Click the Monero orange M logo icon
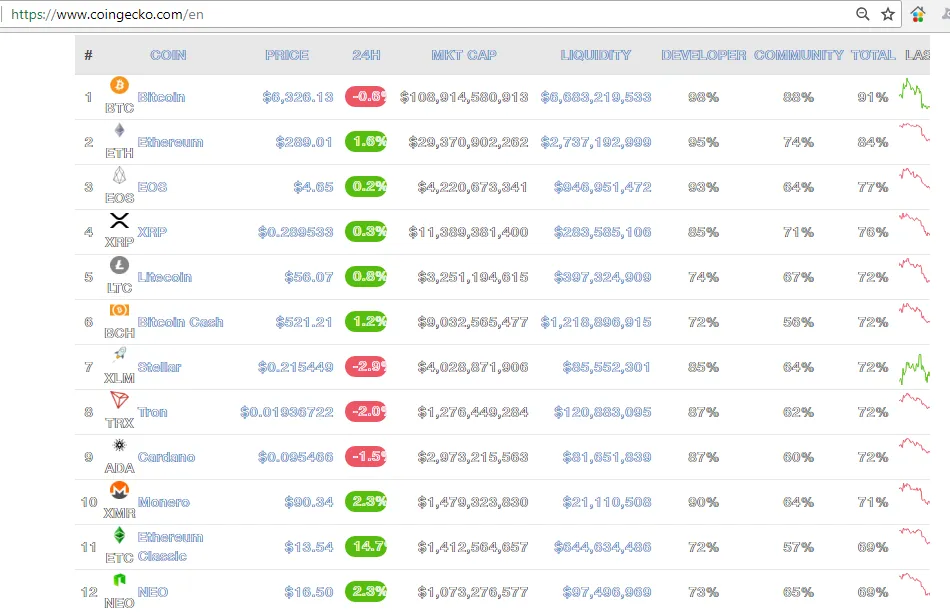The width and height of the screenshot is (950, 614). 119,490
